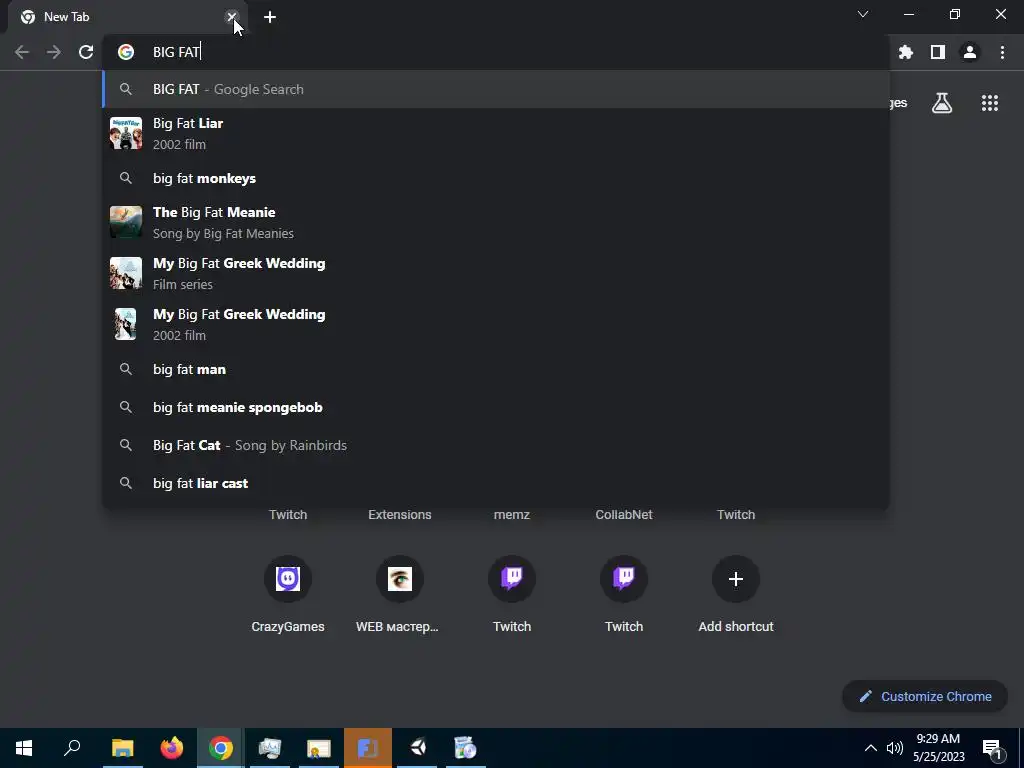Screen dimensions: 1024x768
Task: Click the Google icon in the address bar
Action: (126, 52)
